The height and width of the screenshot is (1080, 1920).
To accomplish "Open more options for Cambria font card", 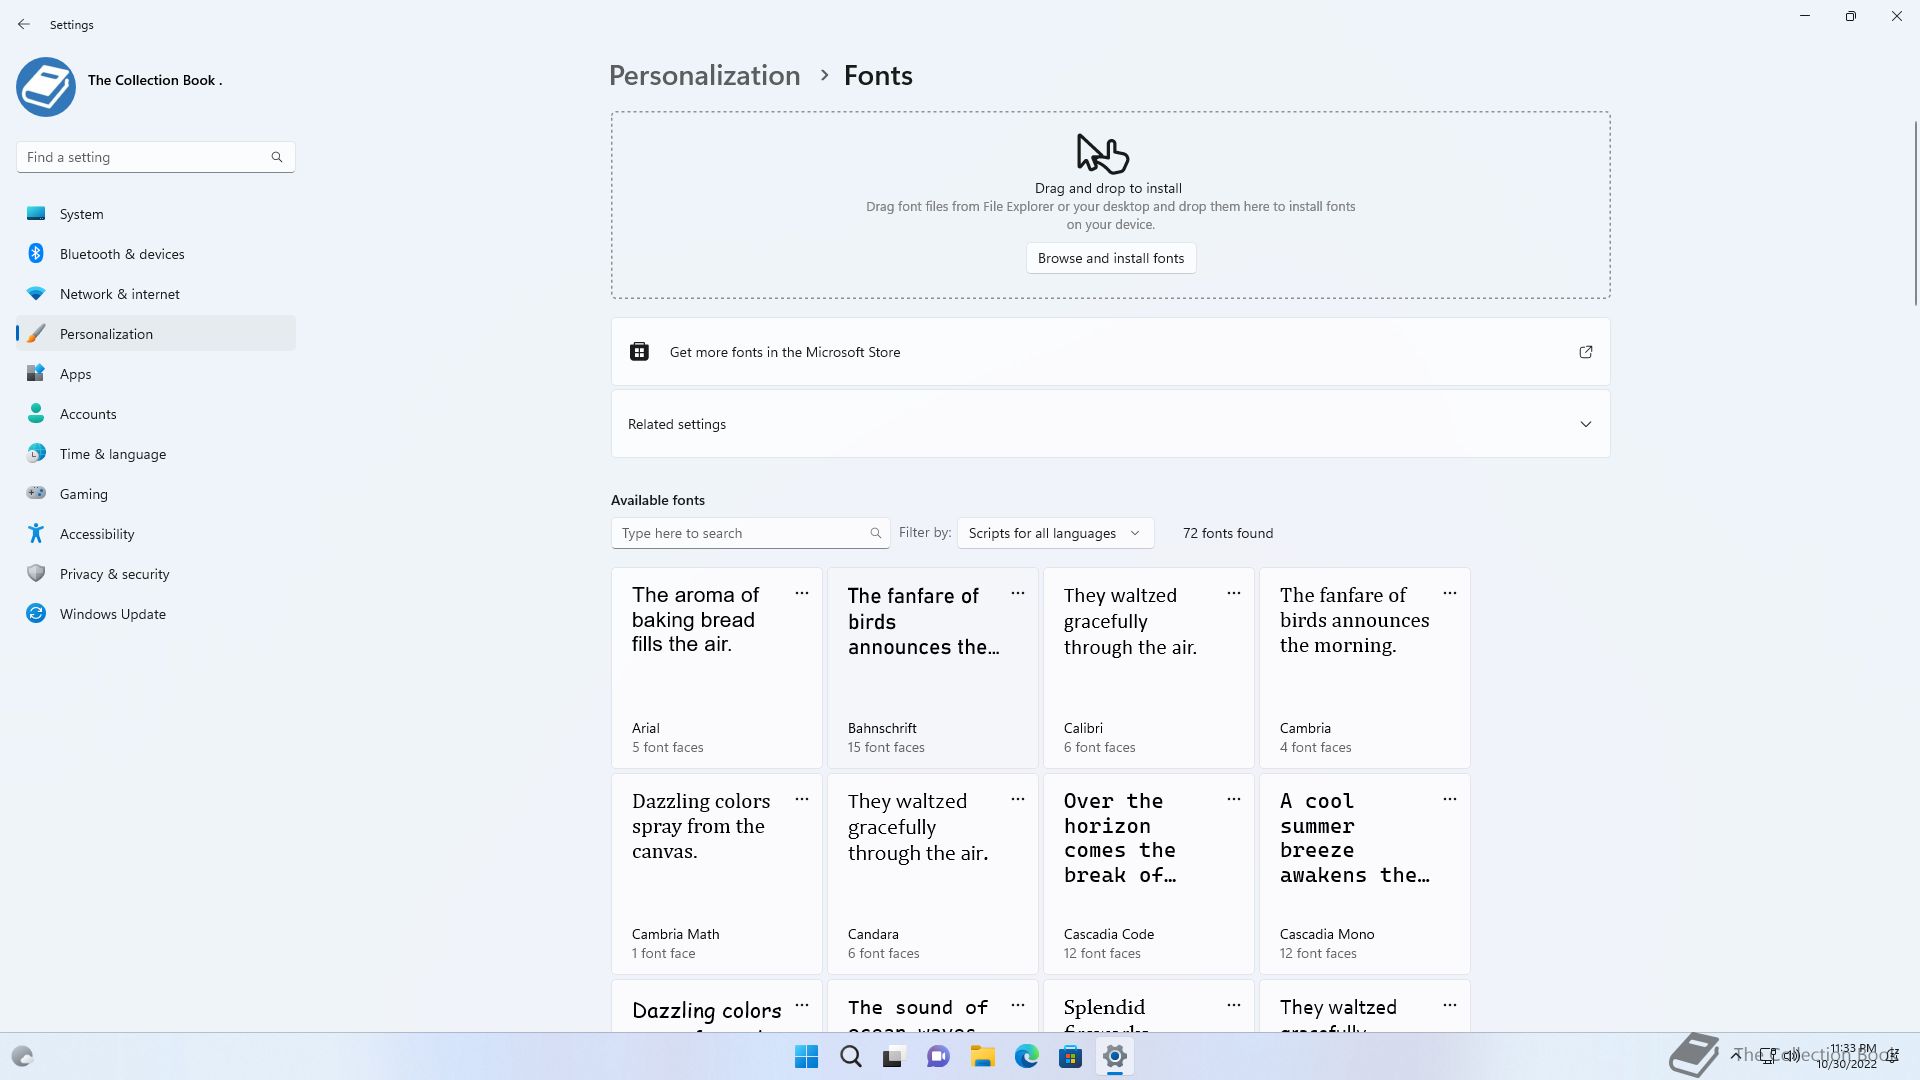I will [x=1450, y=593].
